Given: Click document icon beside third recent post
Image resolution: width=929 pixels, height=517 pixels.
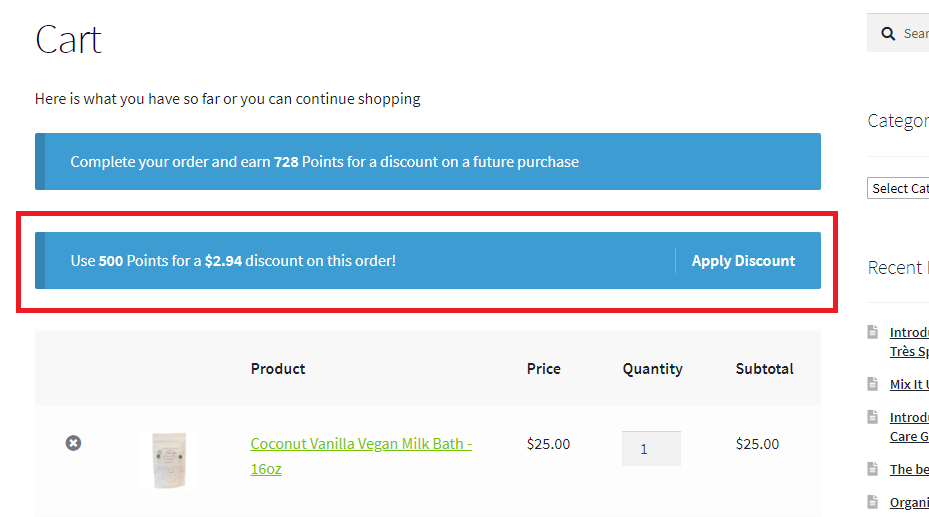Looking at the screenshot, I should click(x=873, y=417).
